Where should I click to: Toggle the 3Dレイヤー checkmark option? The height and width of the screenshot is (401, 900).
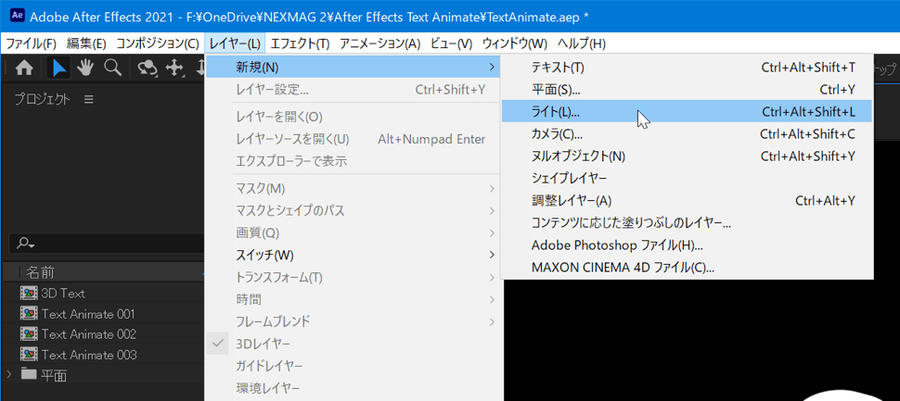click(218, 344)
